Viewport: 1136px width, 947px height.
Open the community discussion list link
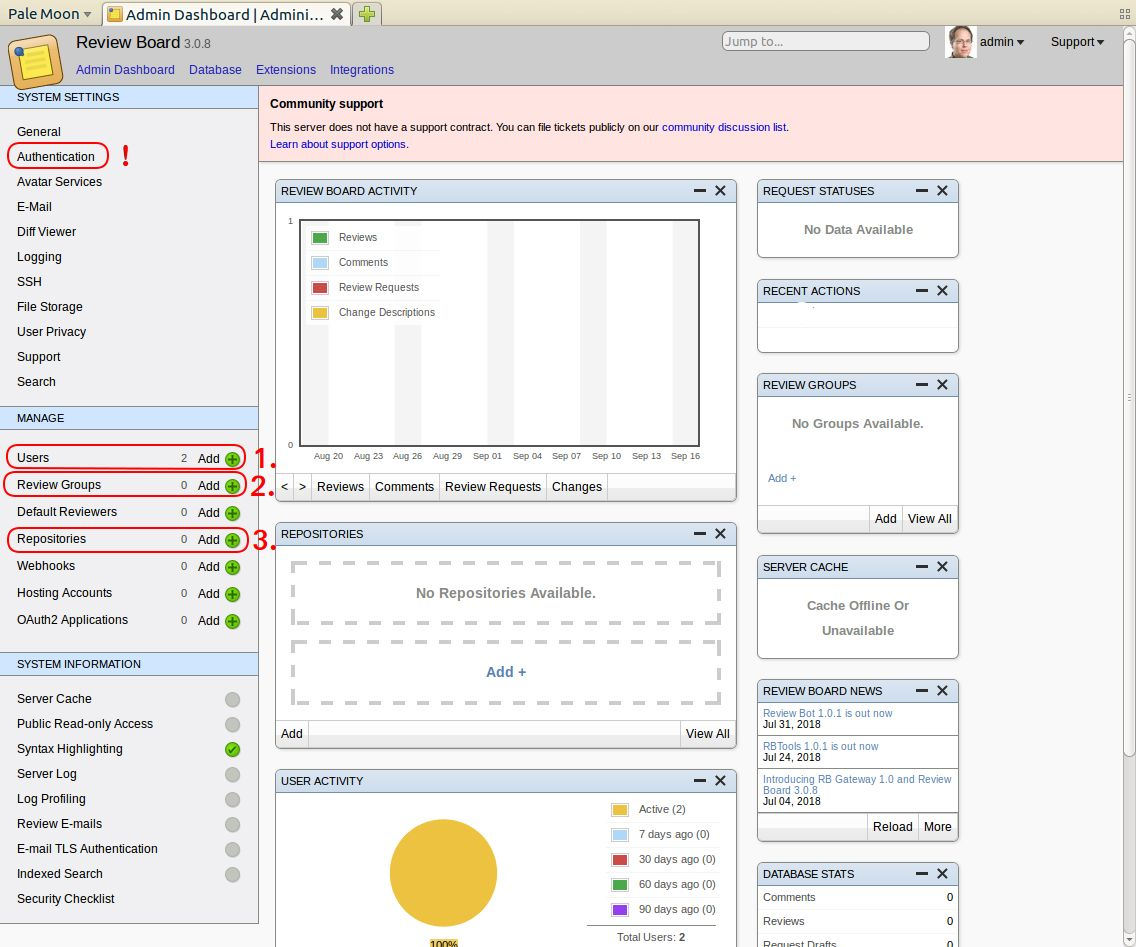(x=724, y=127)
